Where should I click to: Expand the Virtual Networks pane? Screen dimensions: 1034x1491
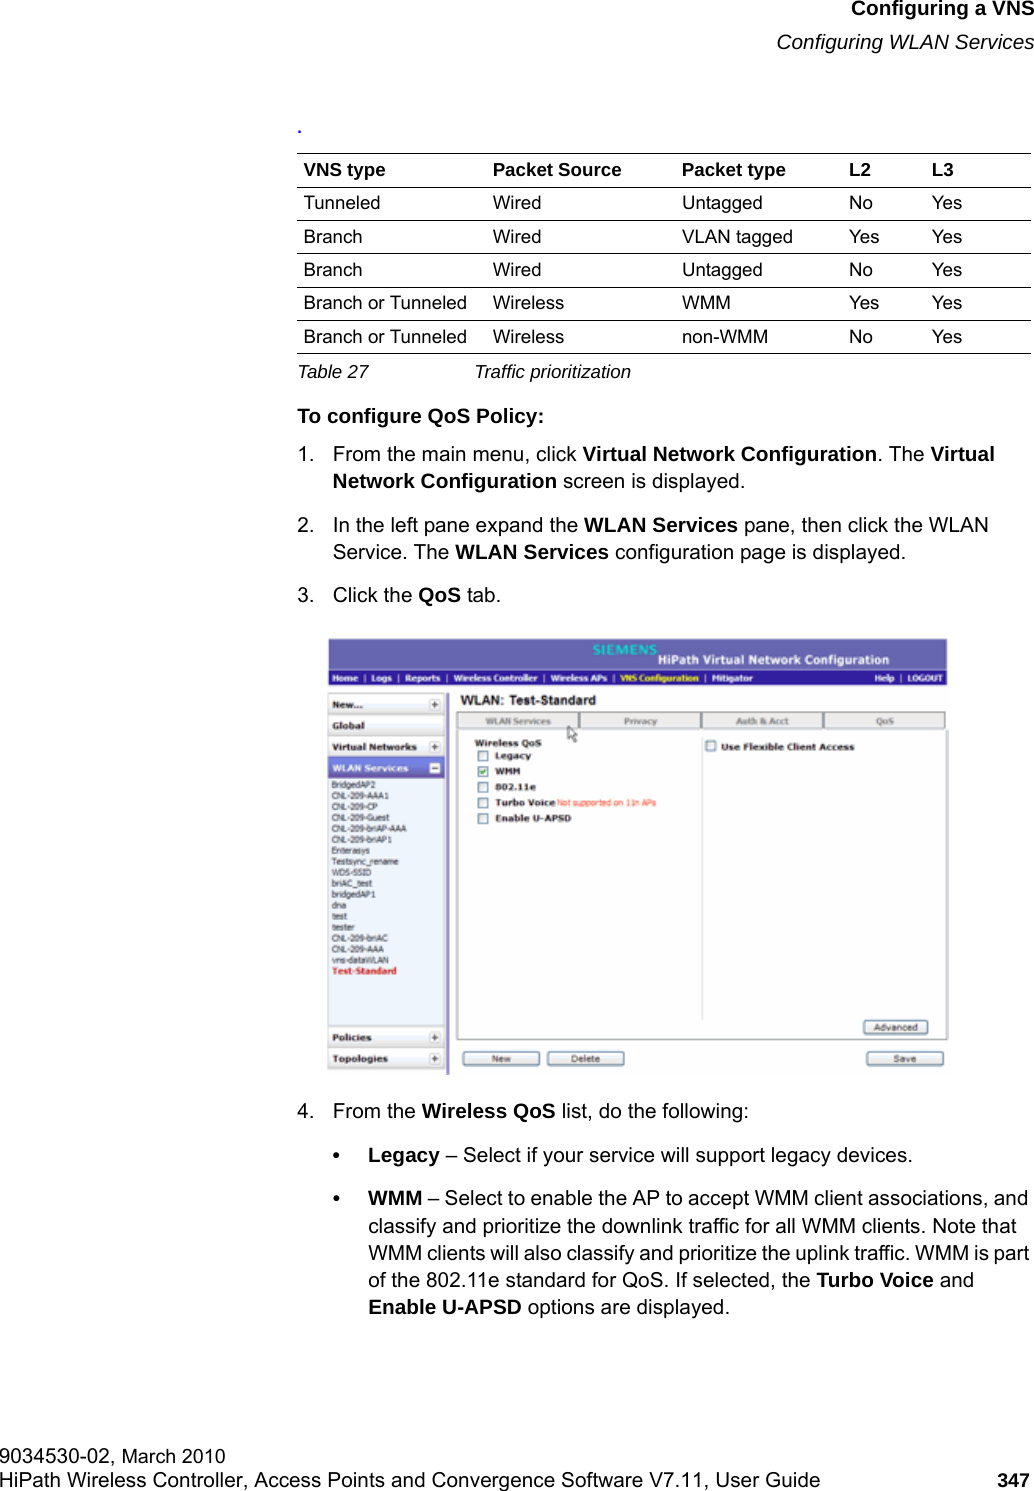(433, 746)
